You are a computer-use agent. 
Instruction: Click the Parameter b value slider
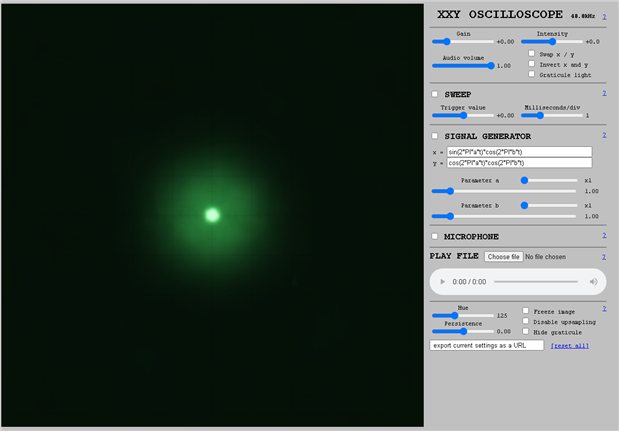503,216
